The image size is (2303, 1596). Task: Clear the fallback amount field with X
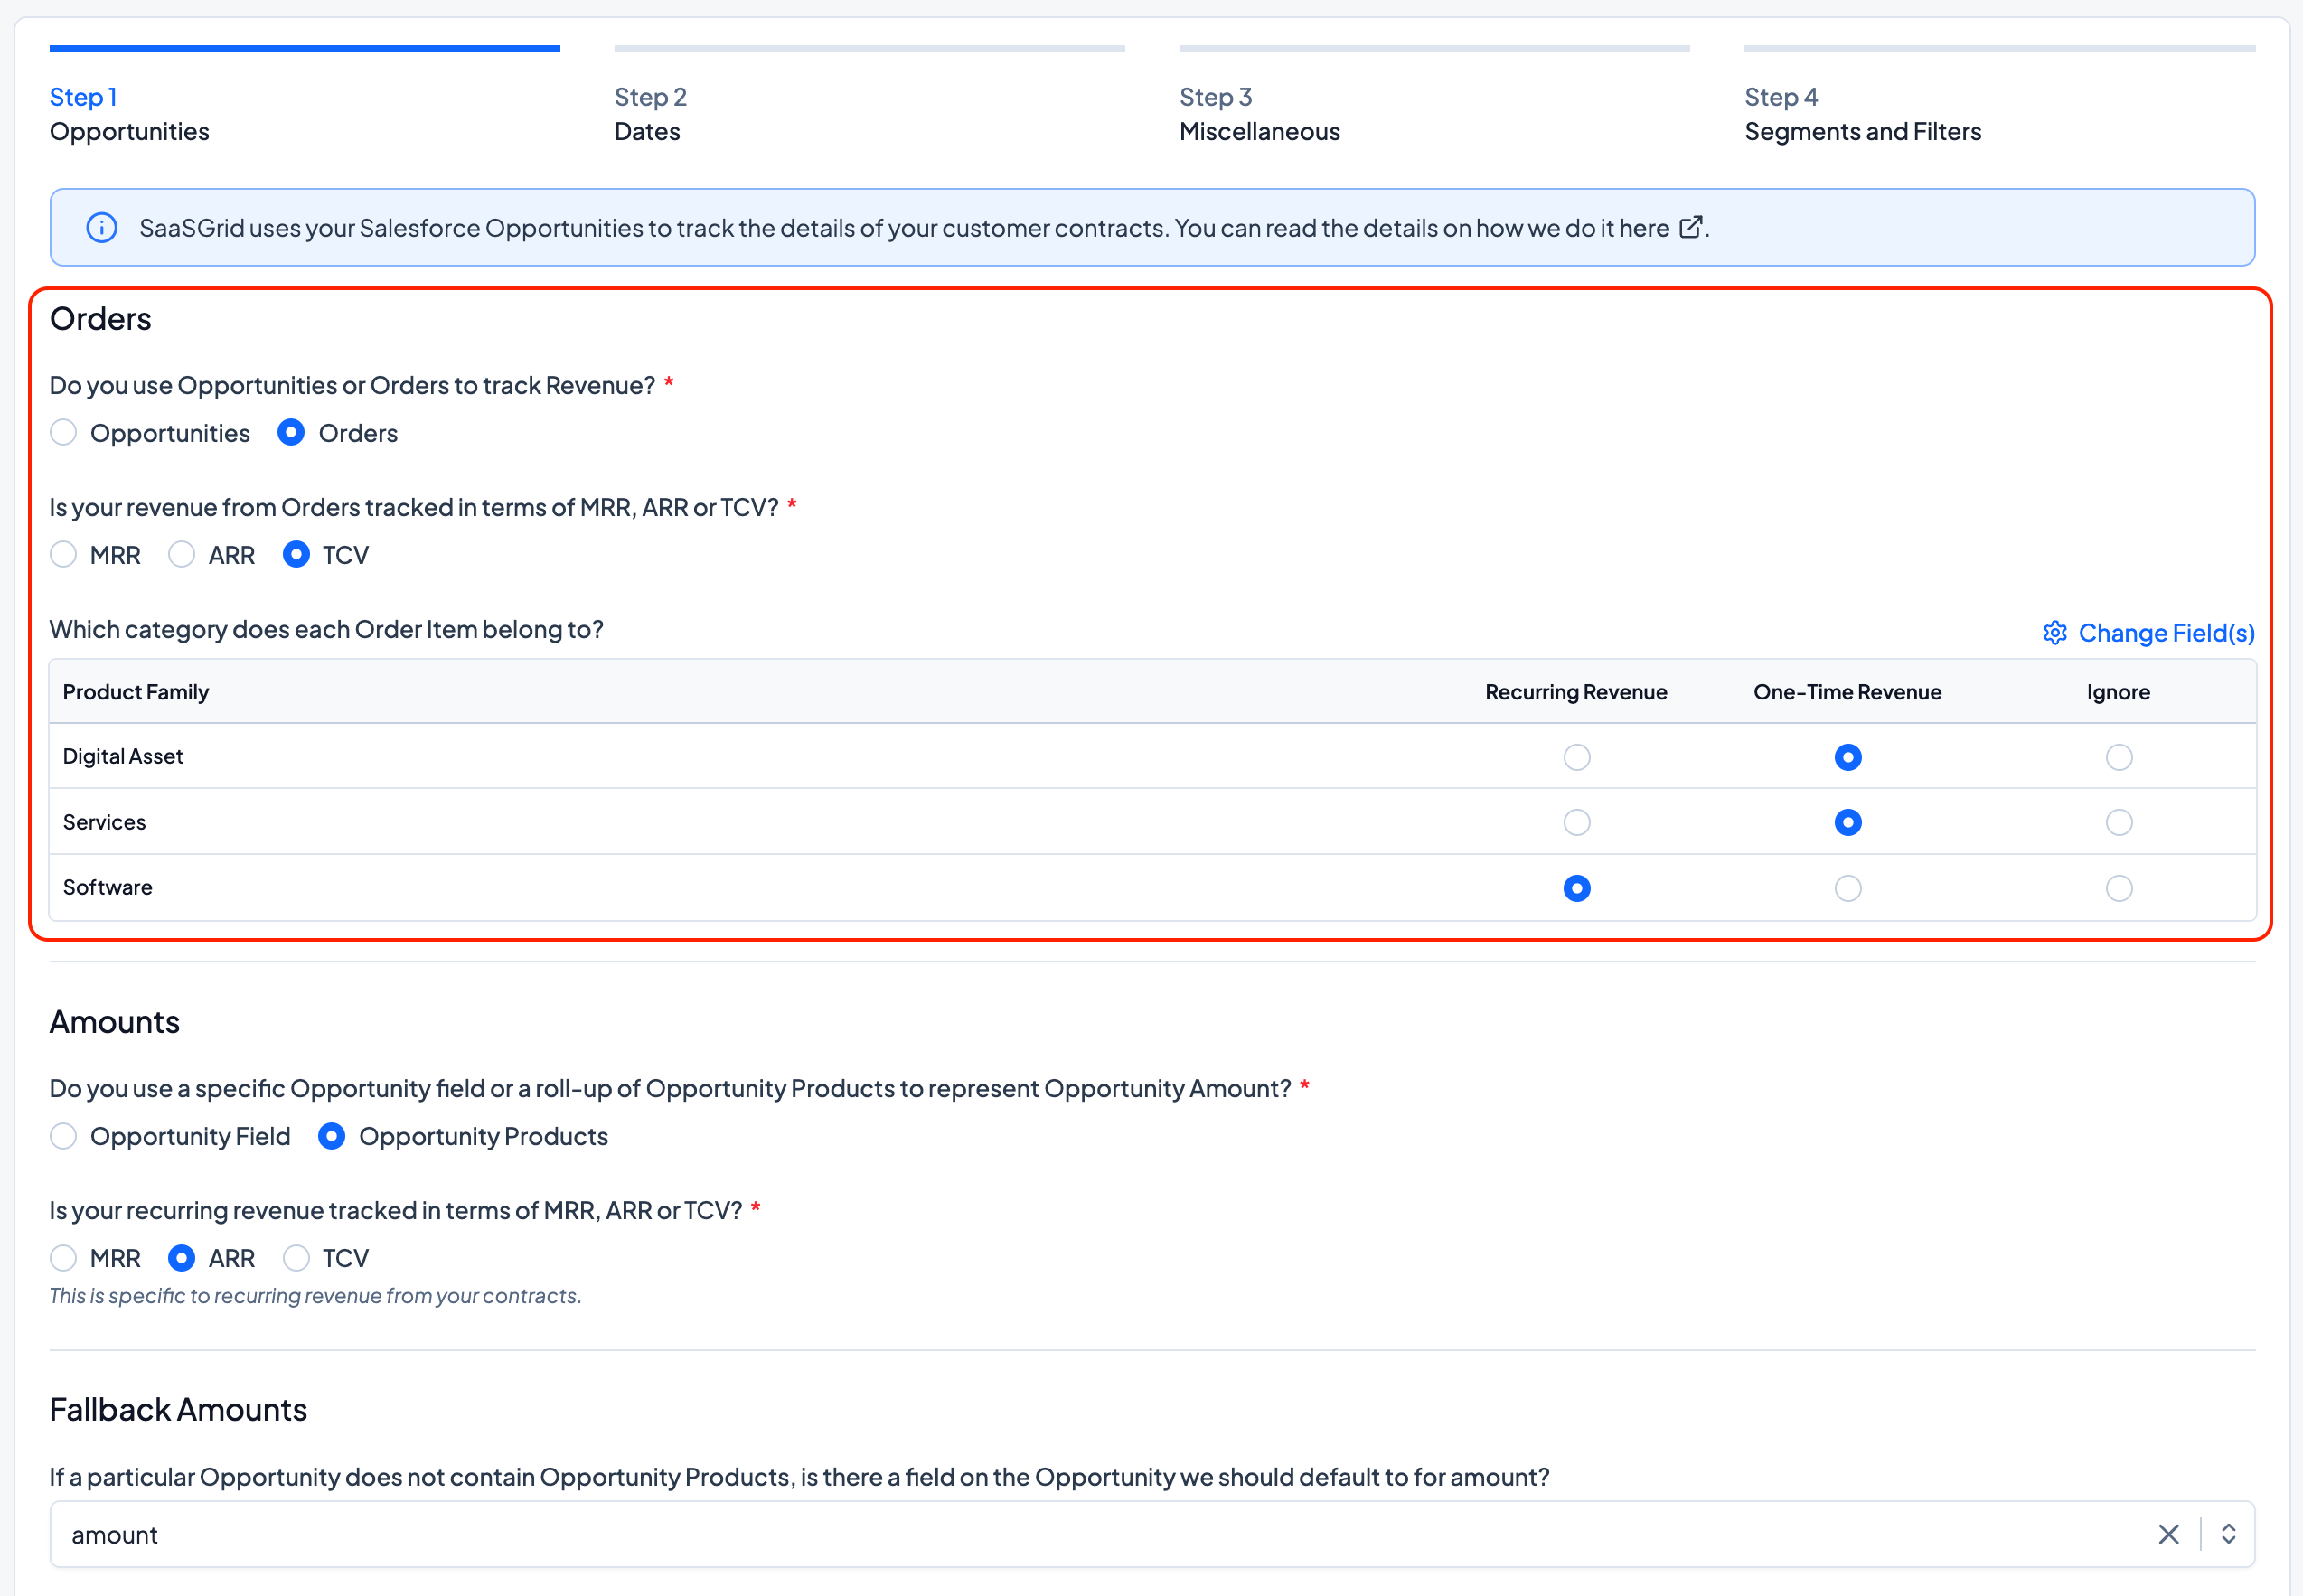(2168, 1534)
